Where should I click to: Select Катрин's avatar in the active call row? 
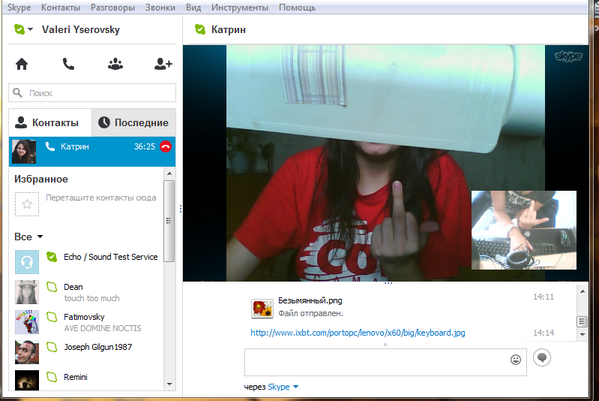tap(24, 152)
